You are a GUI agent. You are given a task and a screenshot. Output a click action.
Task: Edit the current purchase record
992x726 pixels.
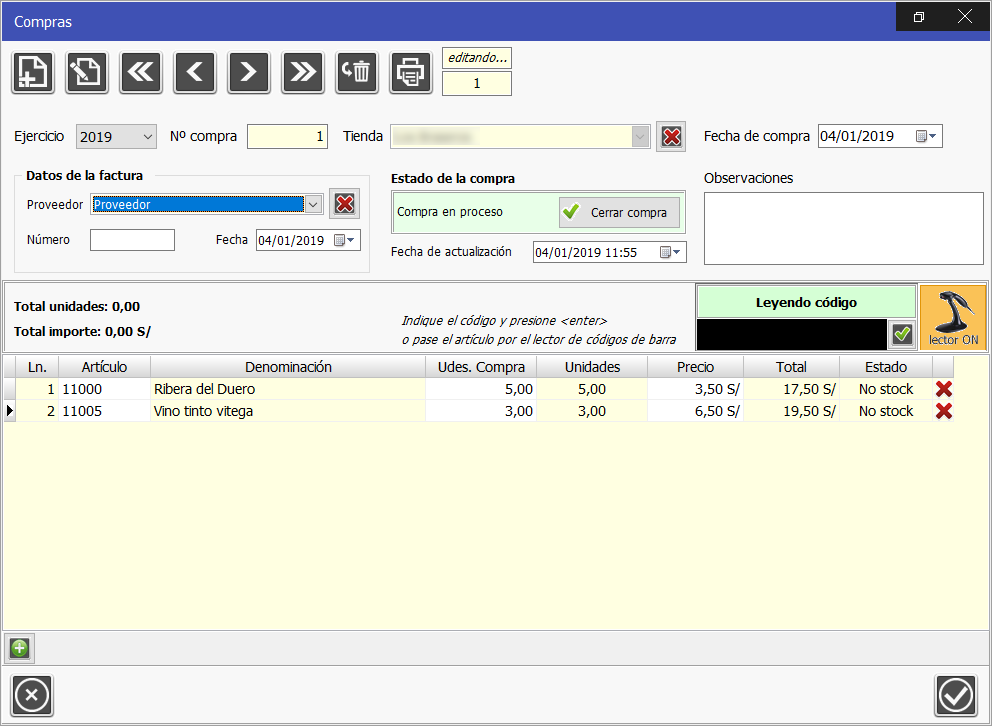(x=86, y=72)
